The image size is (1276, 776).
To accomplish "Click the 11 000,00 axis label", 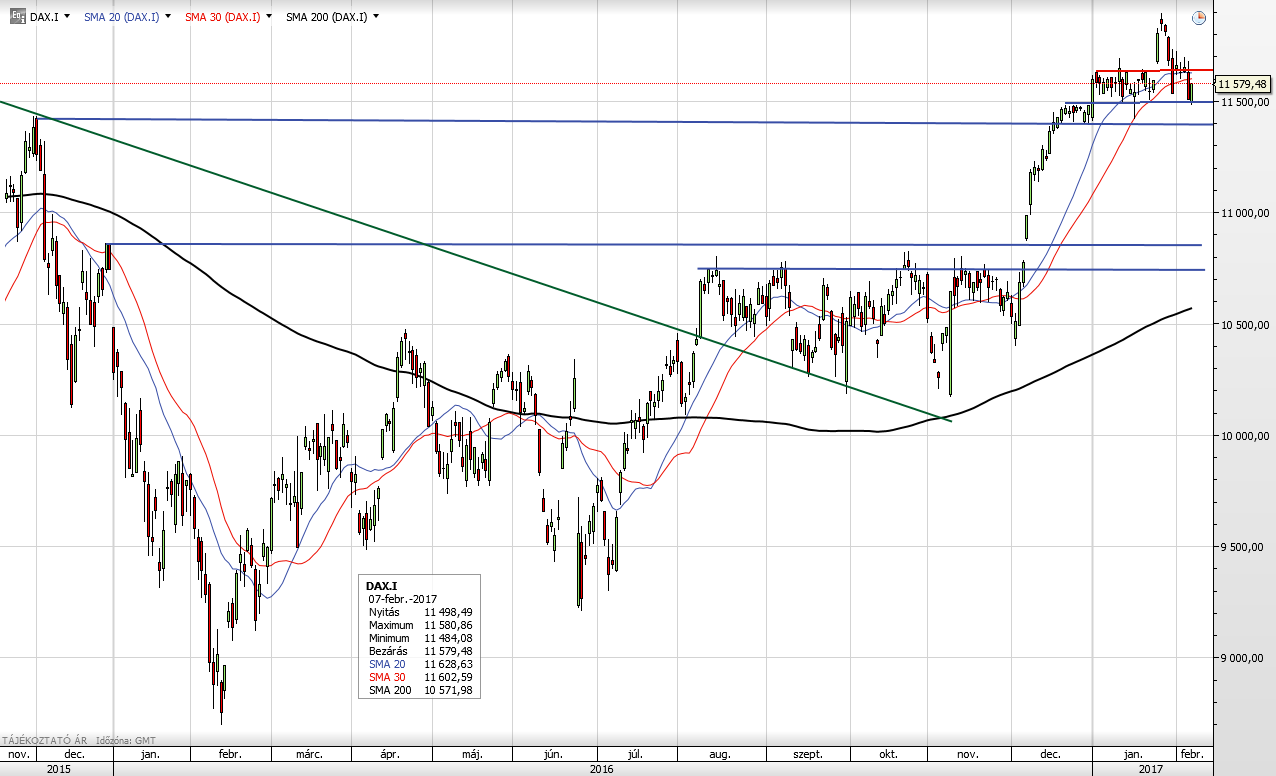I will (x=1244, y=213).
